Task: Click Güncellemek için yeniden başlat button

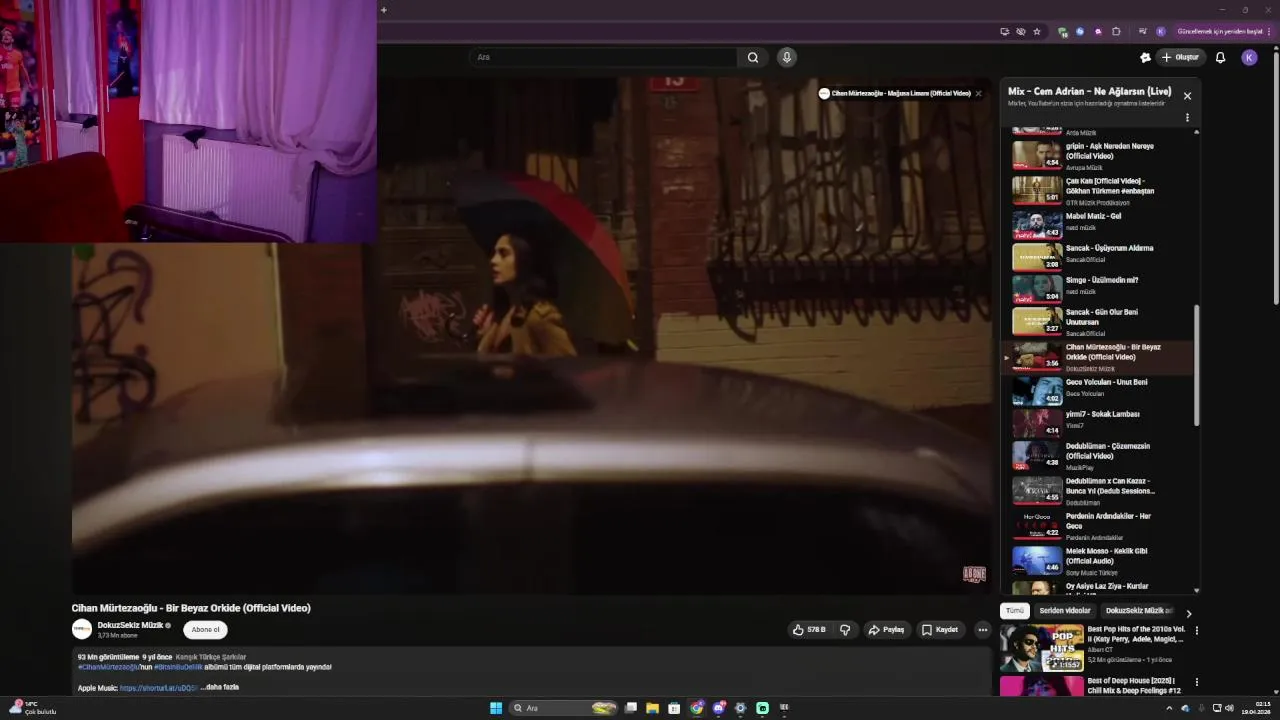Action: tap(1221, 31)
